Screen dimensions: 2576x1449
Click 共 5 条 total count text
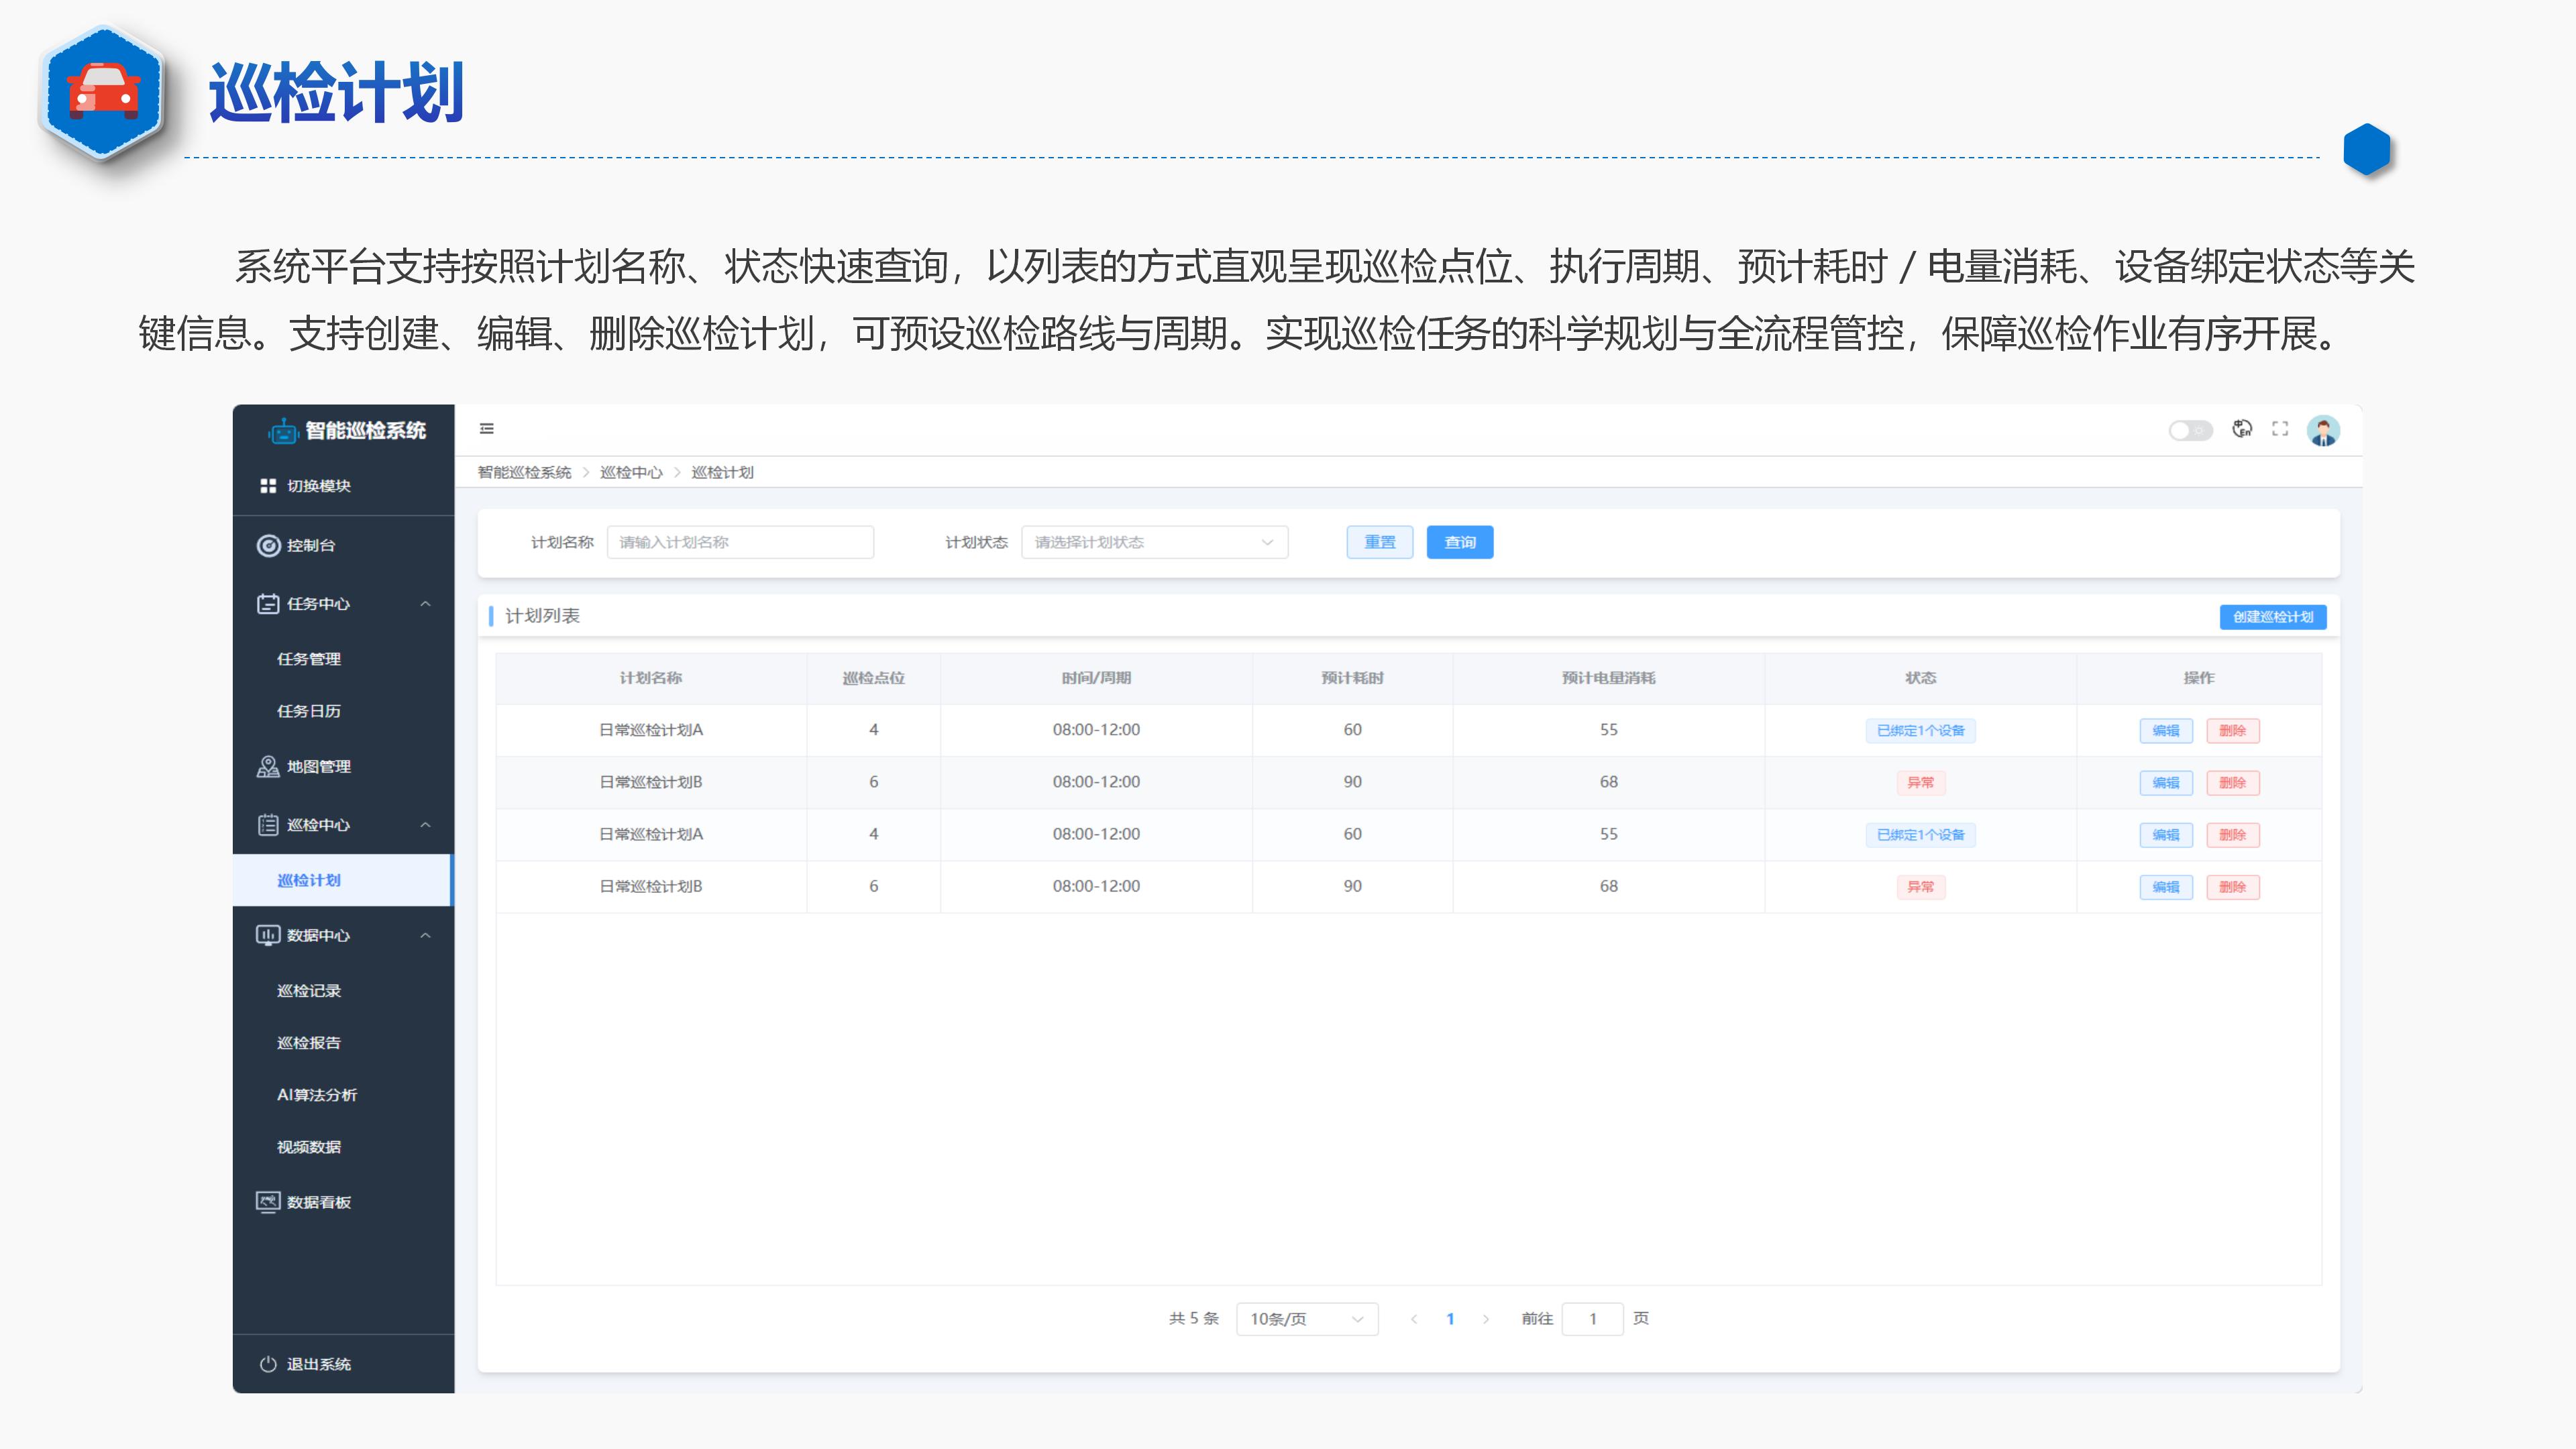click(x=1194, y=1319)
